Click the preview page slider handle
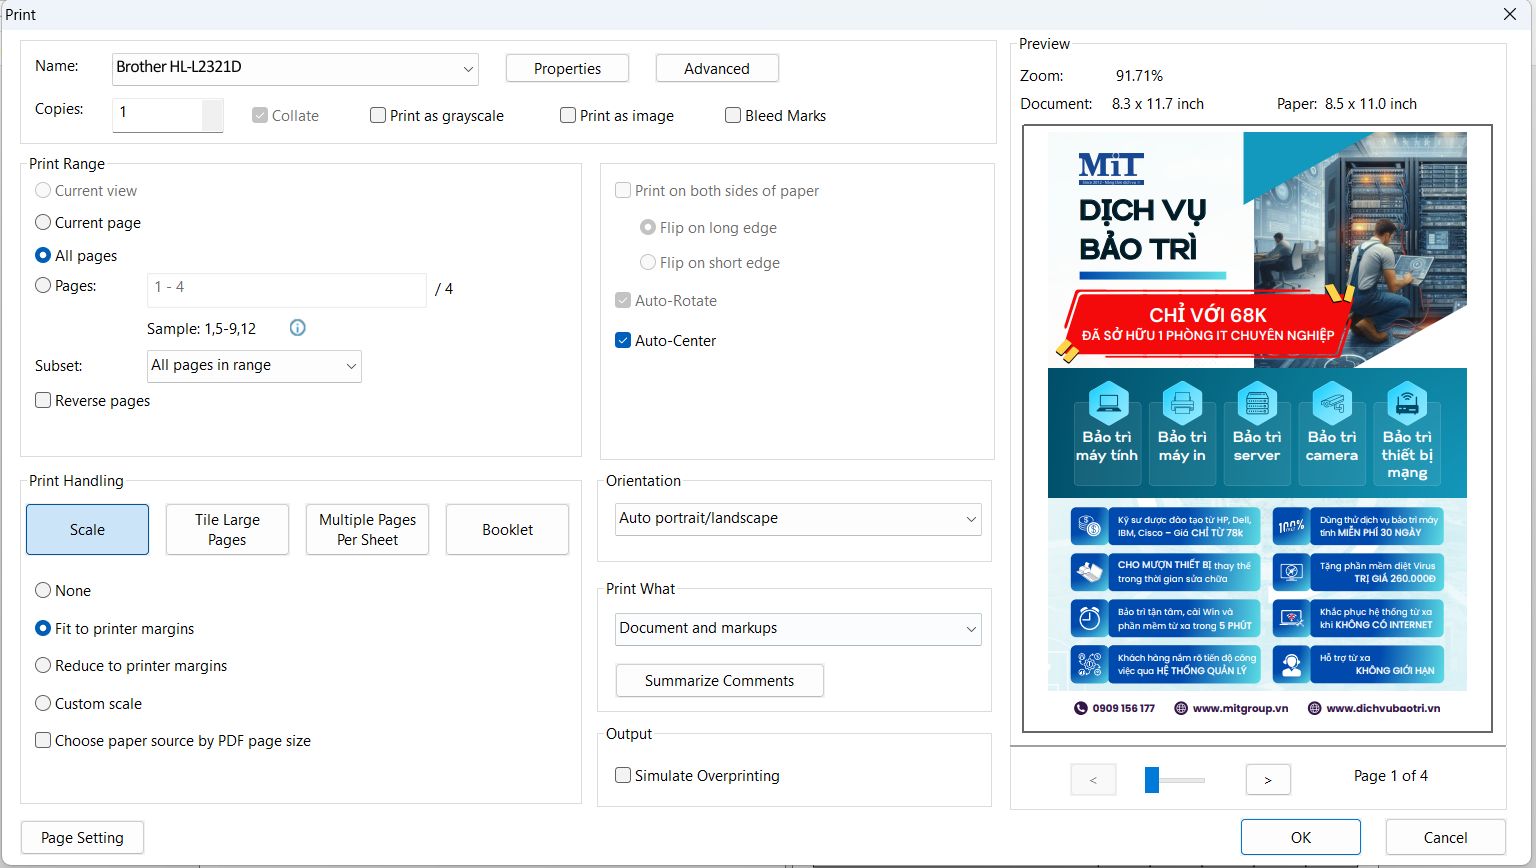Screen dimensions: 1536x868 pyautogui.click(x=1152, y=779)
